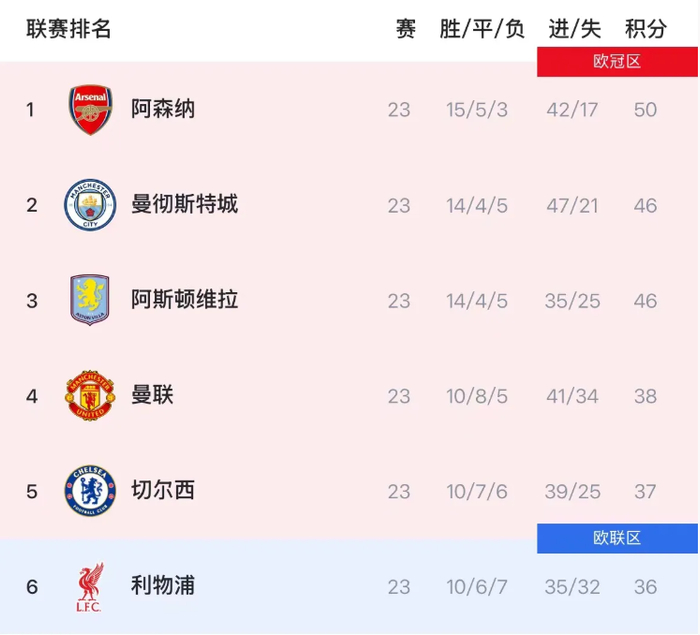Tap the Liverpool LFC crest icon
The width and height of the screenshot is (700, 635).
tap(91, 586)
